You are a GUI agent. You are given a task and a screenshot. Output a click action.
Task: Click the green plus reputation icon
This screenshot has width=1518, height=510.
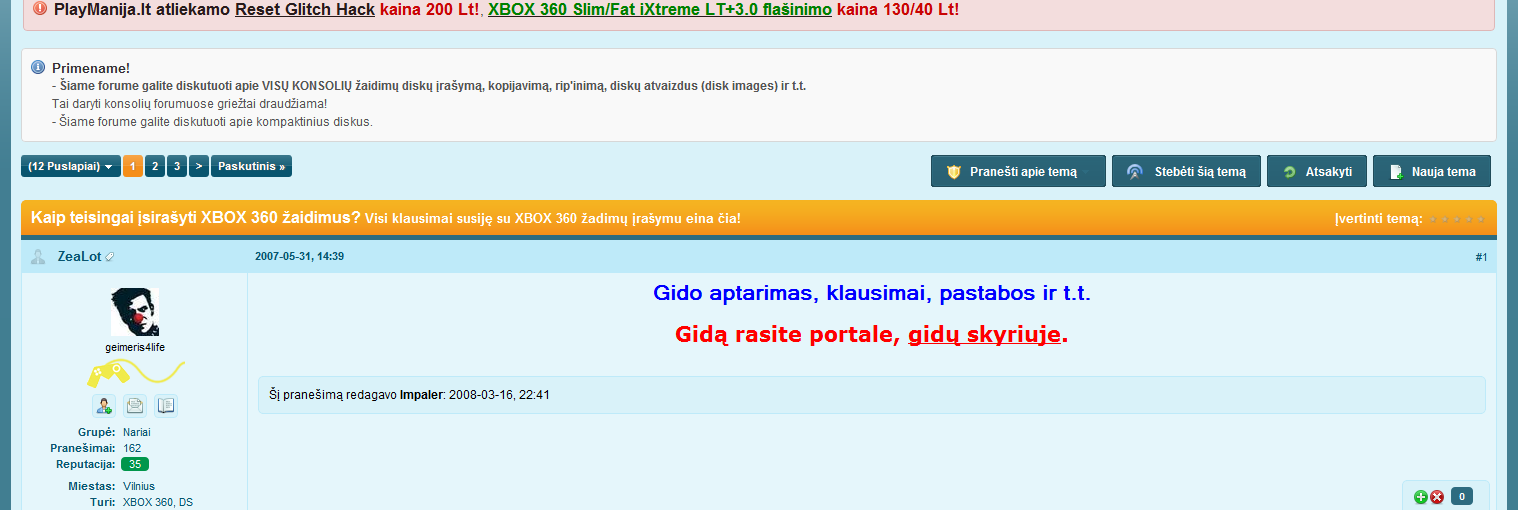[1421, 497]
